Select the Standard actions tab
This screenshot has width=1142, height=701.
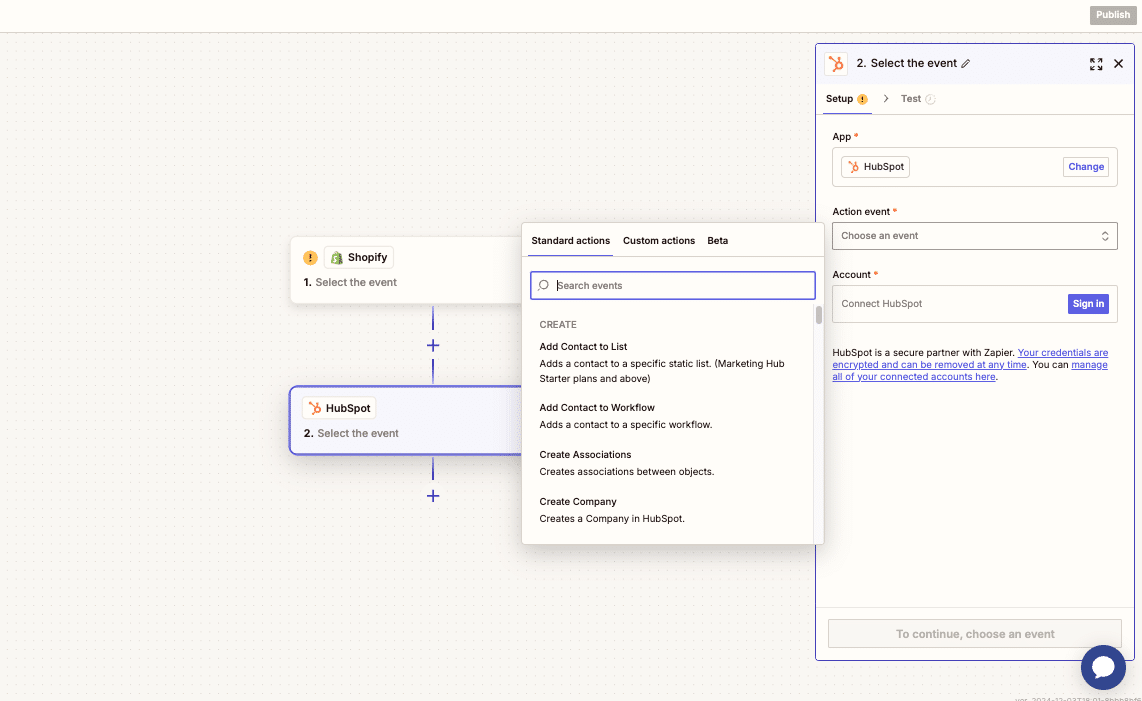tap(570, 240)
